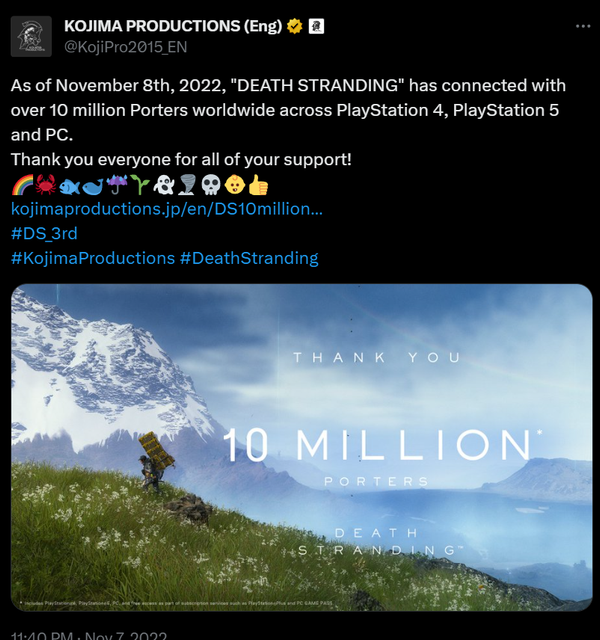Viewport: 600px width, 640px height.
Task: Open the kojimaproductions.jp/en/DS10million link
Action: tap(167, 209)
